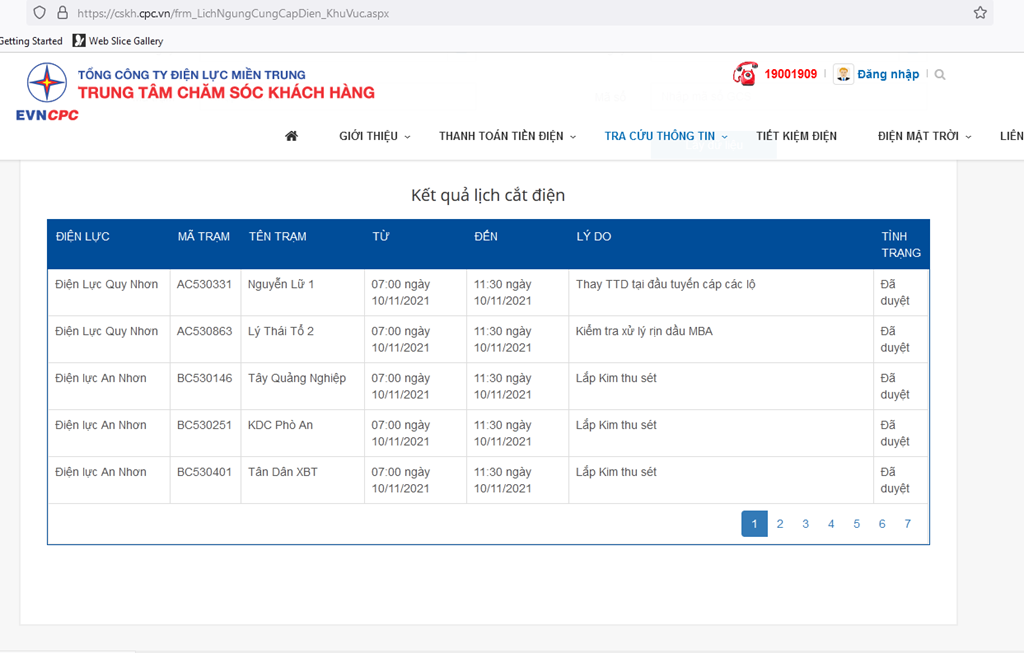
Task: Click the padlock site security icon
Action: (x=63, y=12)
